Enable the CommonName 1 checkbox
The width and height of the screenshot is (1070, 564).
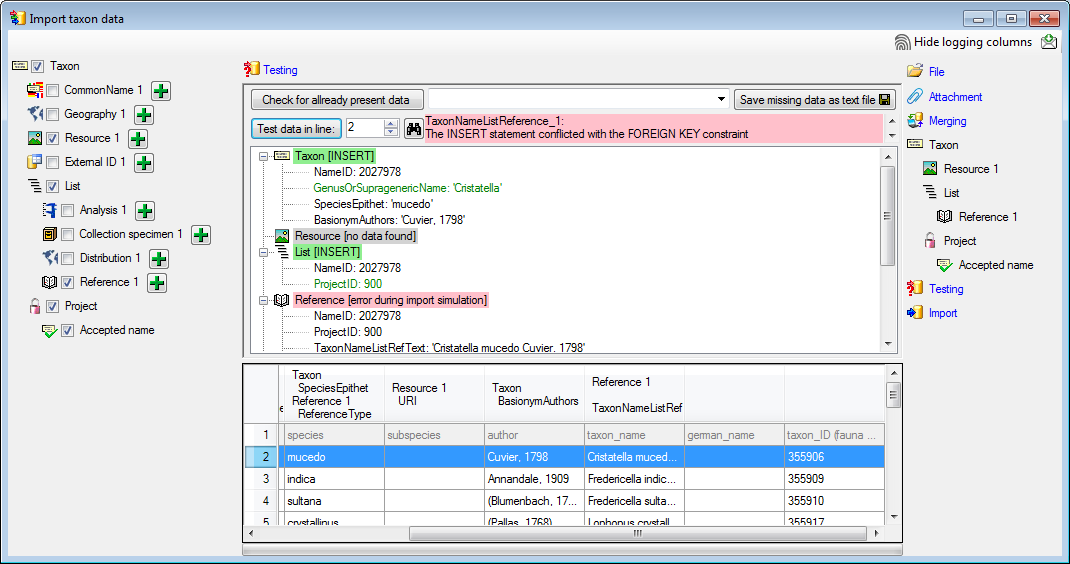coord(52,91)
